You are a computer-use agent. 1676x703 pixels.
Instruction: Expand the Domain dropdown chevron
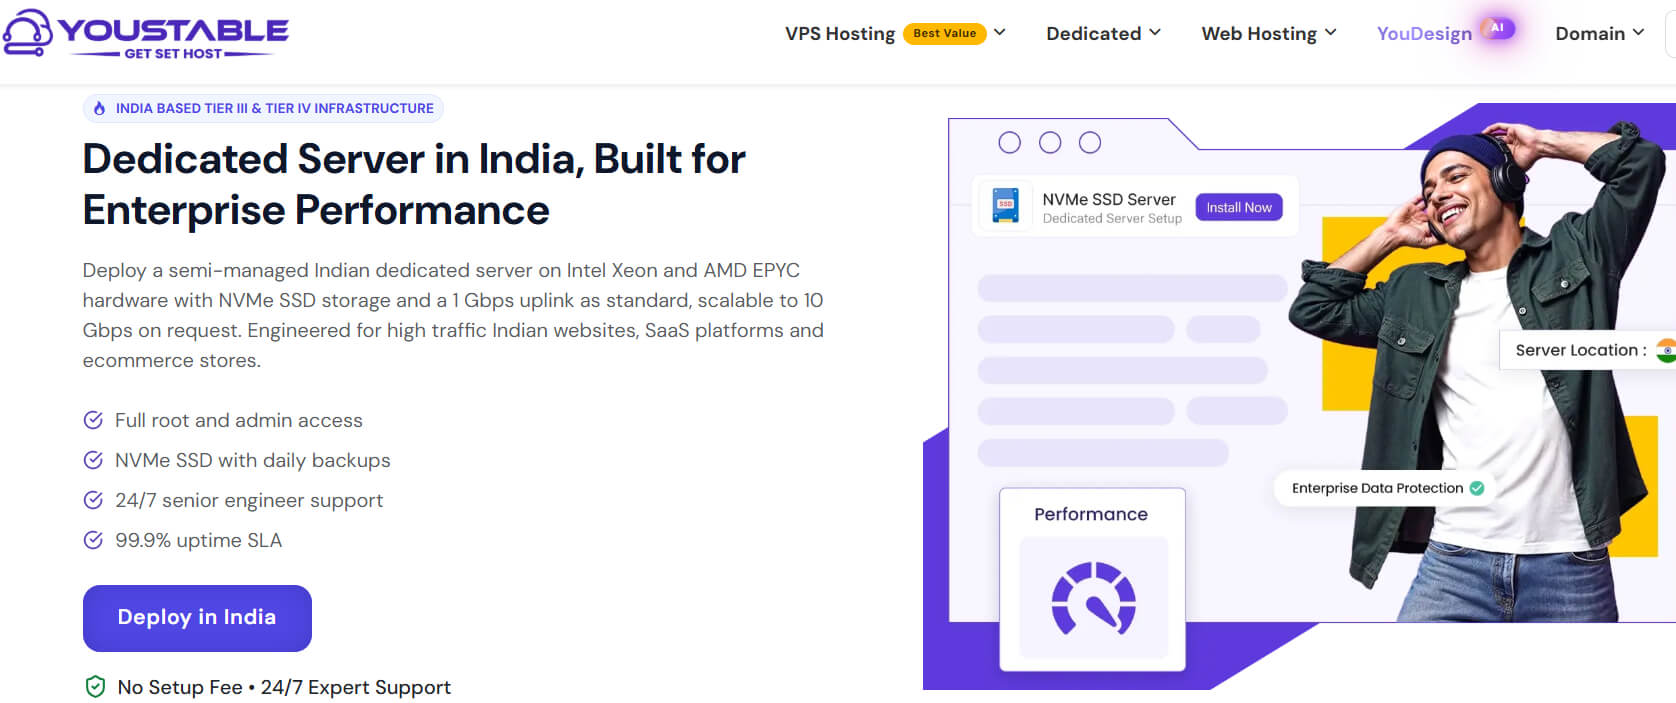click(x=1638, y=33)
